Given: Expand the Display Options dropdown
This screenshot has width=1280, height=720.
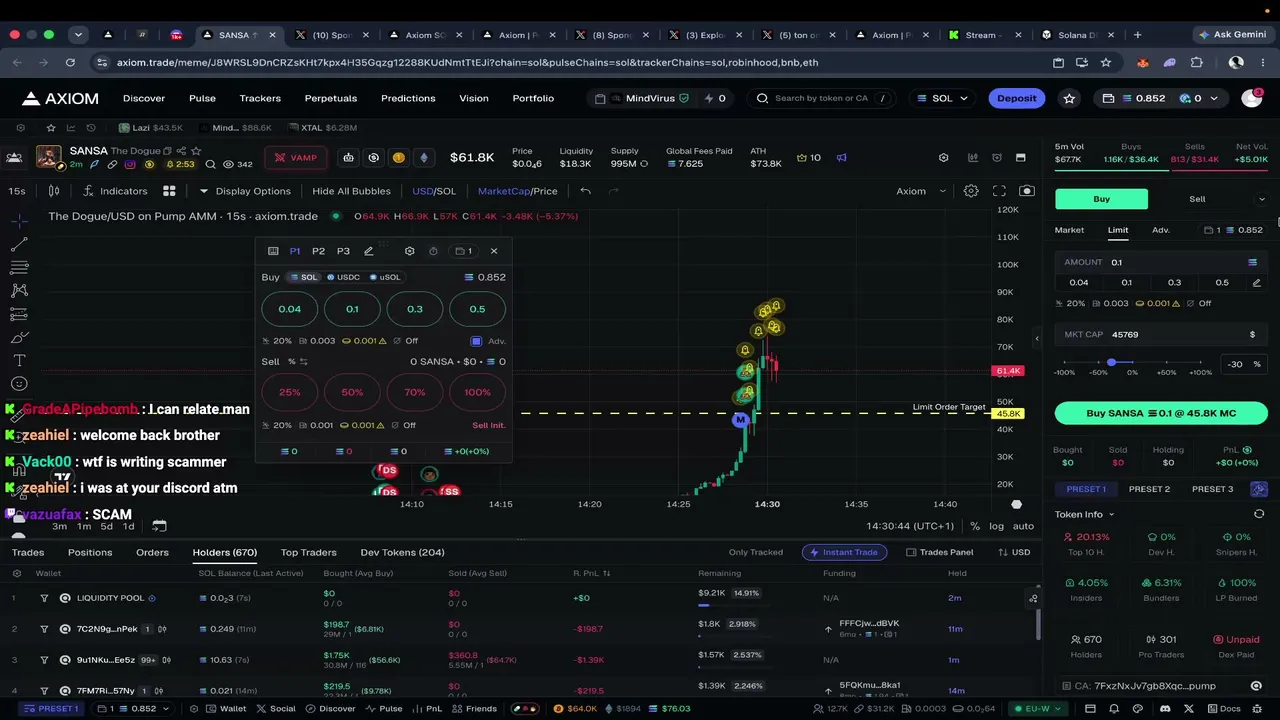Looking at the screenshot, I should coord(245,191).
